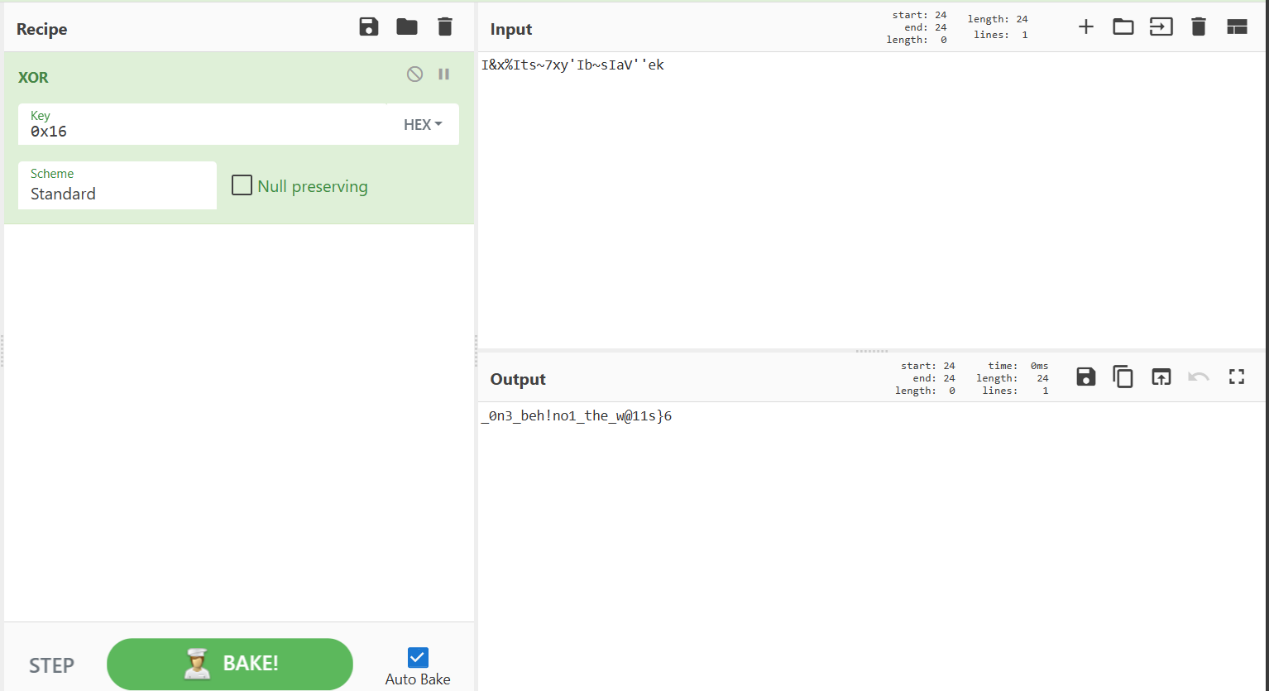Open file as input
1269x691 pixels.
tap(1161, 27)
